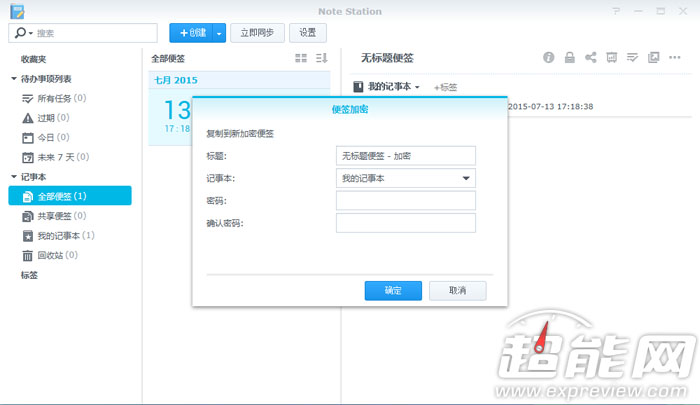
Task: Open Next 7 Days (未来 7 天) item
Action: pyautogui.click(x=56, y=157)
